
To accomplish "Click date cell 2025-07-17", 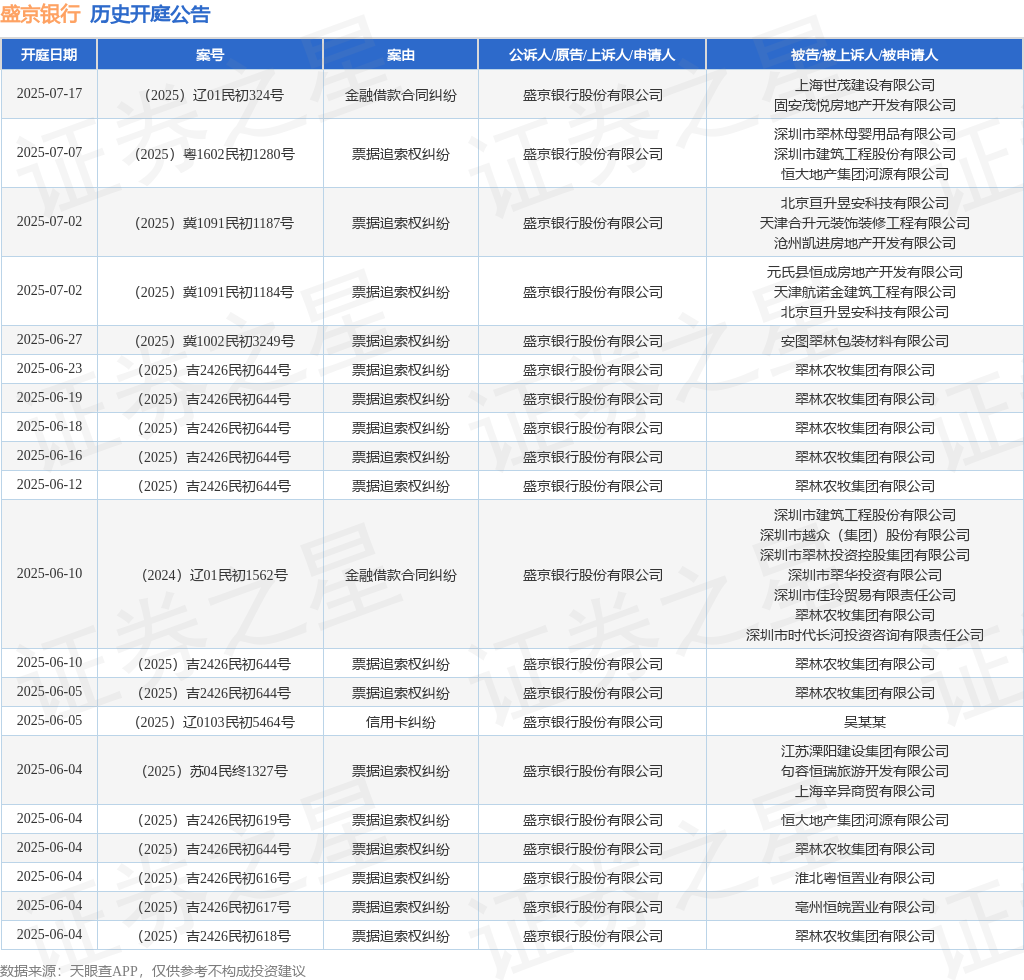I will 50,93.
